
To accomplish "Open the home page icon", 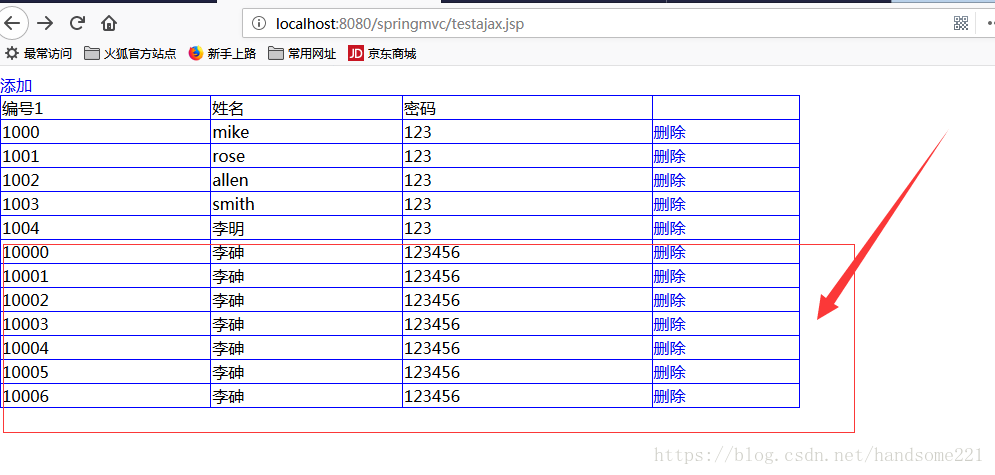I will (109, 24).
